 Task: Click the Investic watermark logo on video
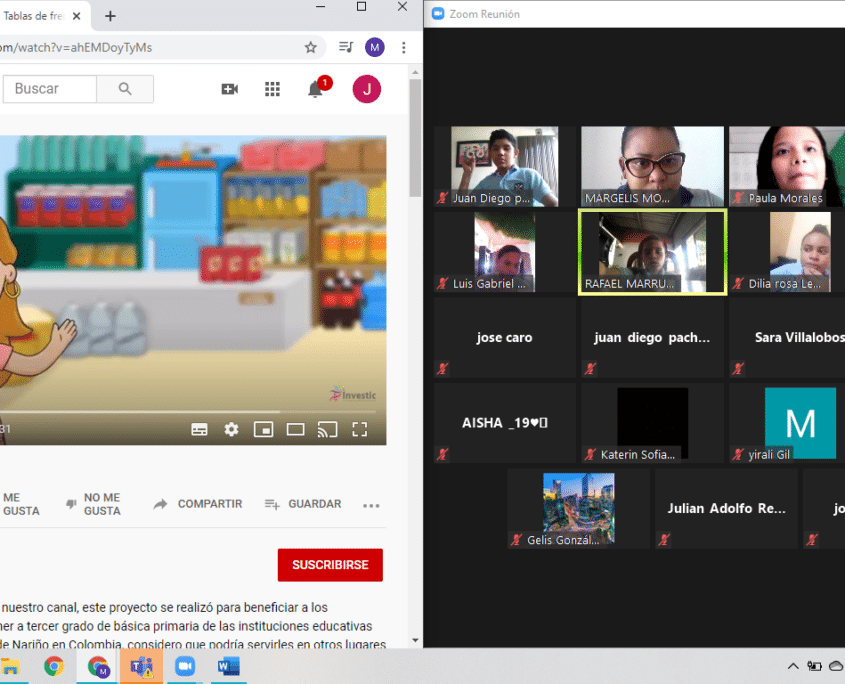point(353,394)
